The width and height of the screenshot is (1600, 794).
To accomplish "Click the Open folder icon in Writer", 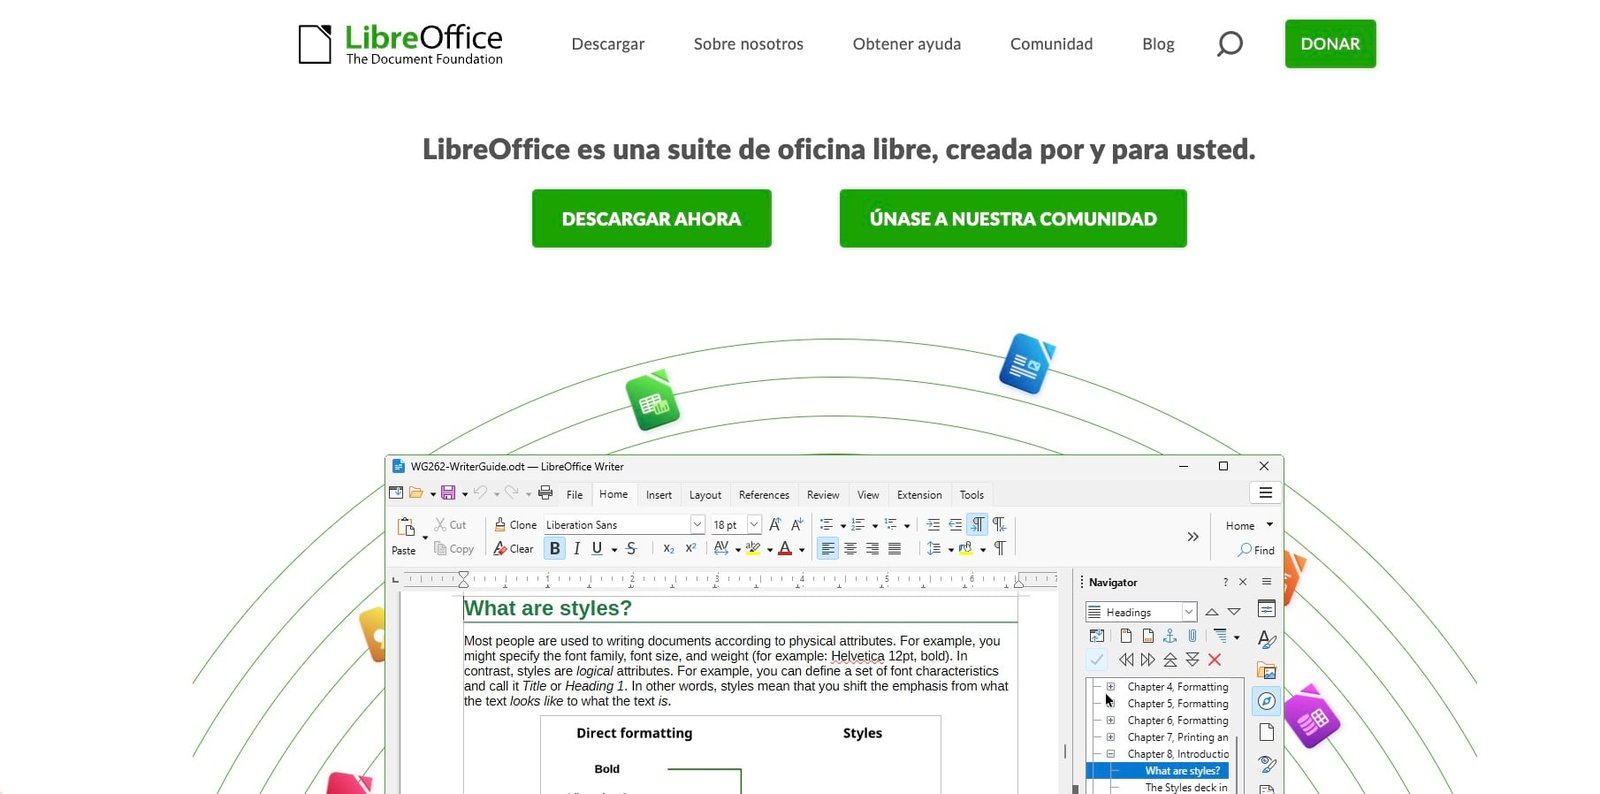I will 416,493.
